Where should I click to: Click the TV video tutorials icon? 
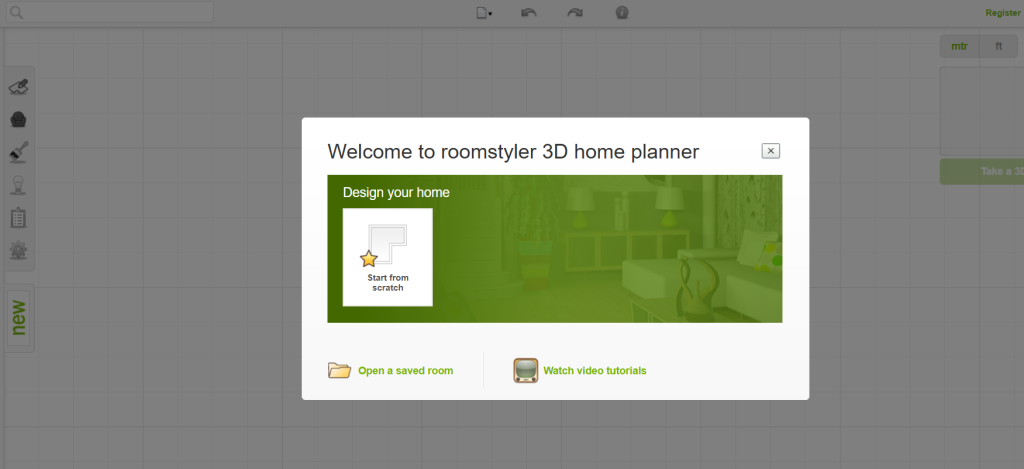525,371
